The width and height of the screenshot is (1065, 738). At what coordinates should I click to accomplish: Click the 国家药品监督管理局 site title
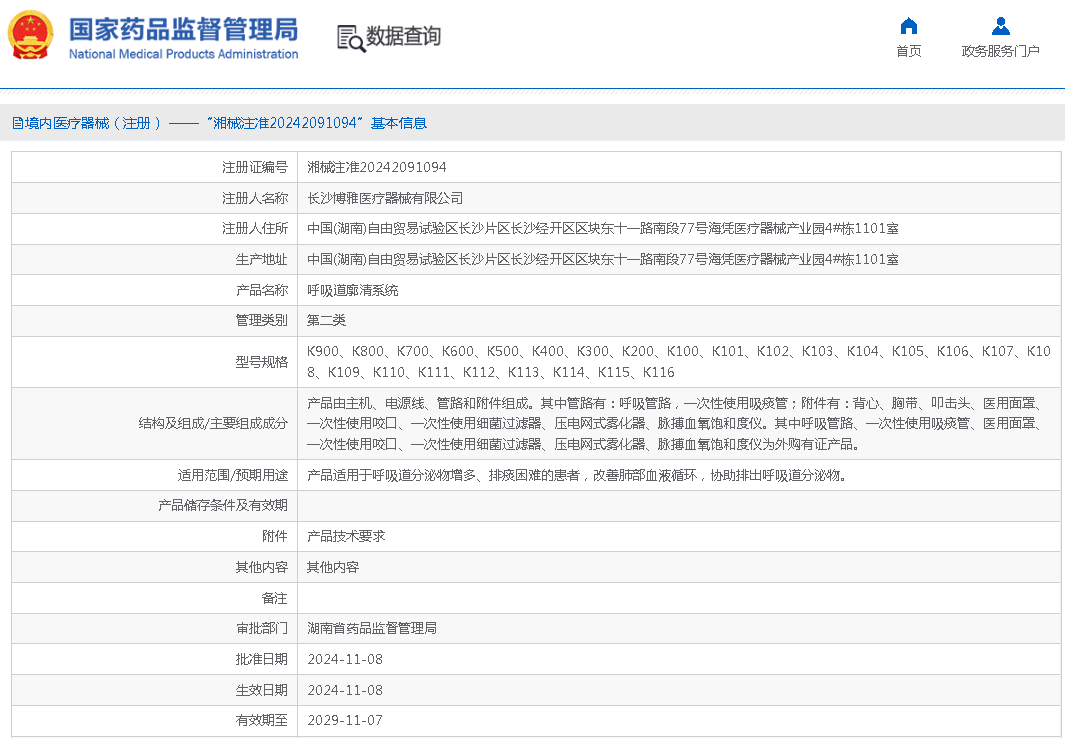pos(183,27)
